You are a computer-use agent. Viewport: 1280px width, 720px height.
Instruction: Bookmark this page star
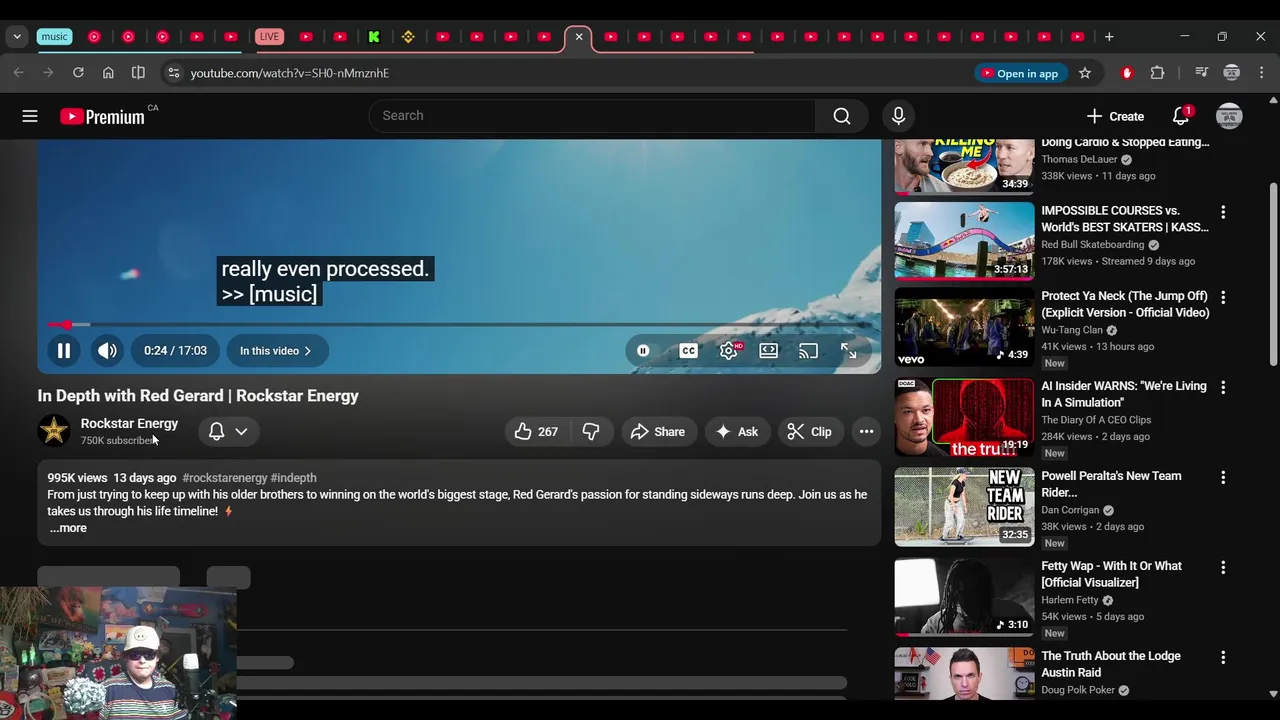click(x=1085, y=73)
